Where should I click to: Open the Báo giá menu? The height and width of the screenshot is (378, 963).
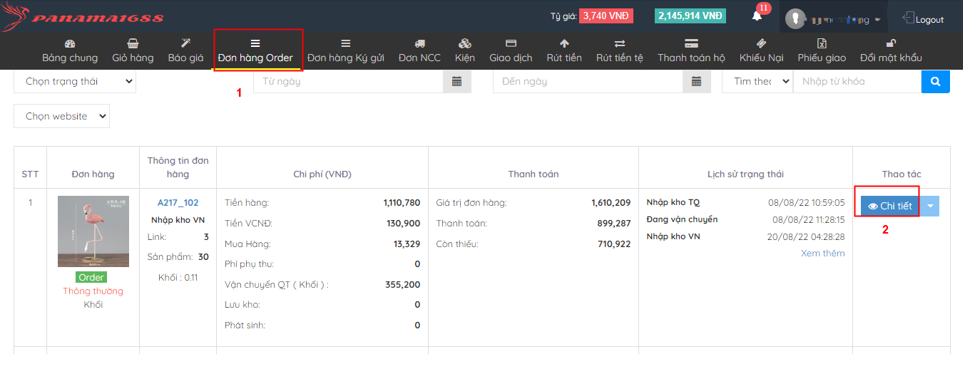pyautogui.click(x=185, y=51)
